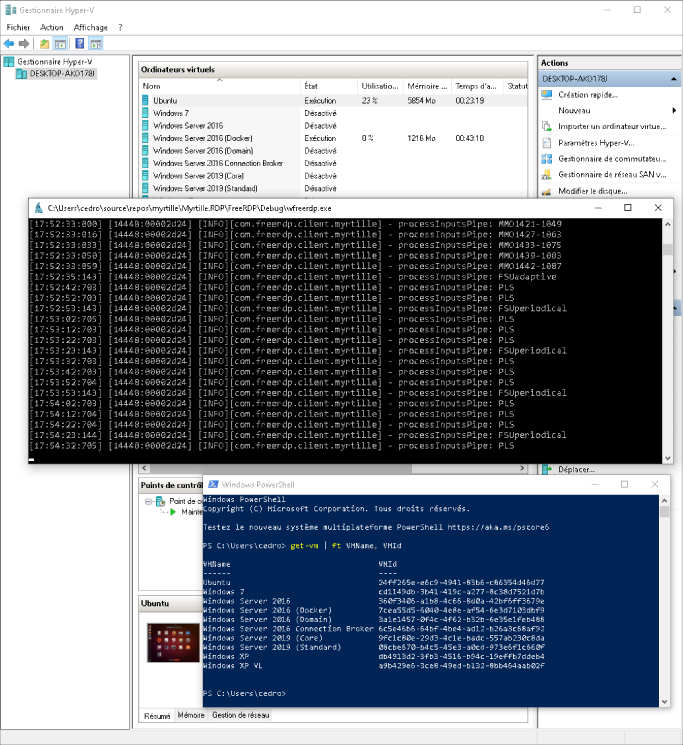Viewport: 683px width, 745px height.
Task: Click the Up folder toolbar icon
Action: click(x=44, y=44)
